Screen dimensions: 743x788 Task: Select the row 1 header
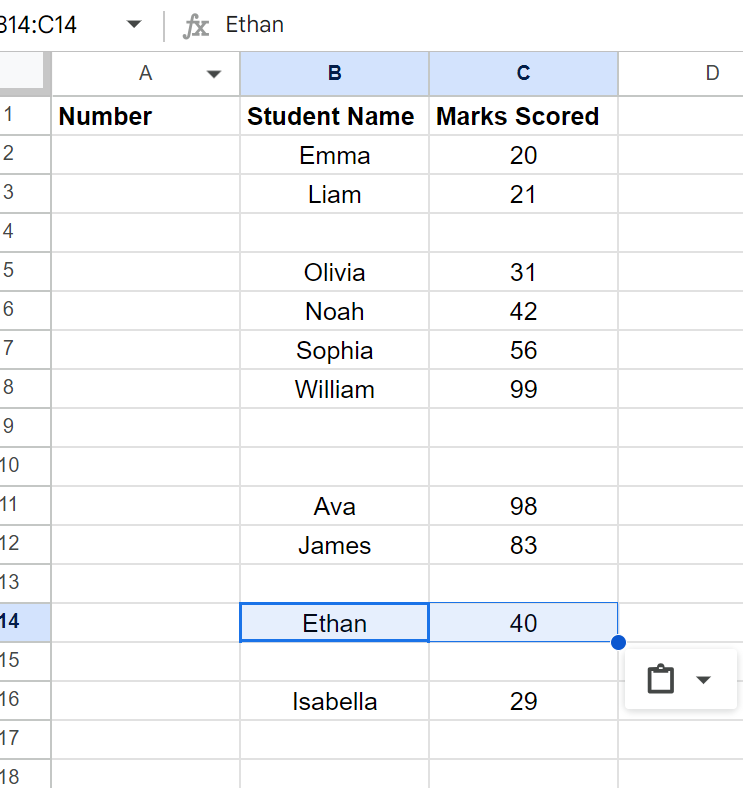pos(10,116)
